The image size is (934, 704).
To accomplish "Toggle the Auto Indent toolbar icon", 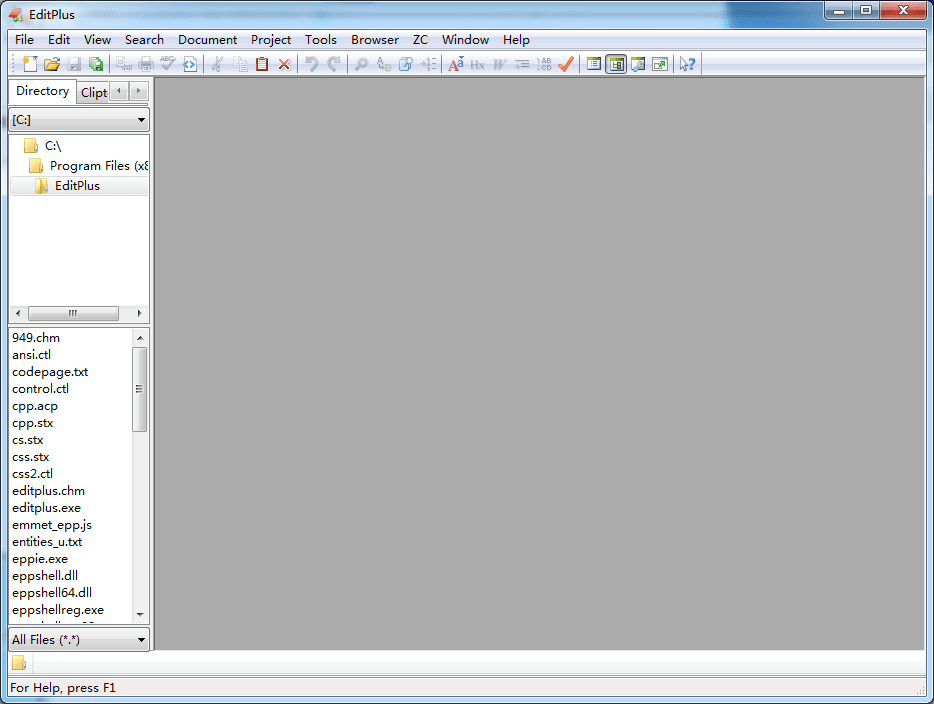I will pos(522,64).
